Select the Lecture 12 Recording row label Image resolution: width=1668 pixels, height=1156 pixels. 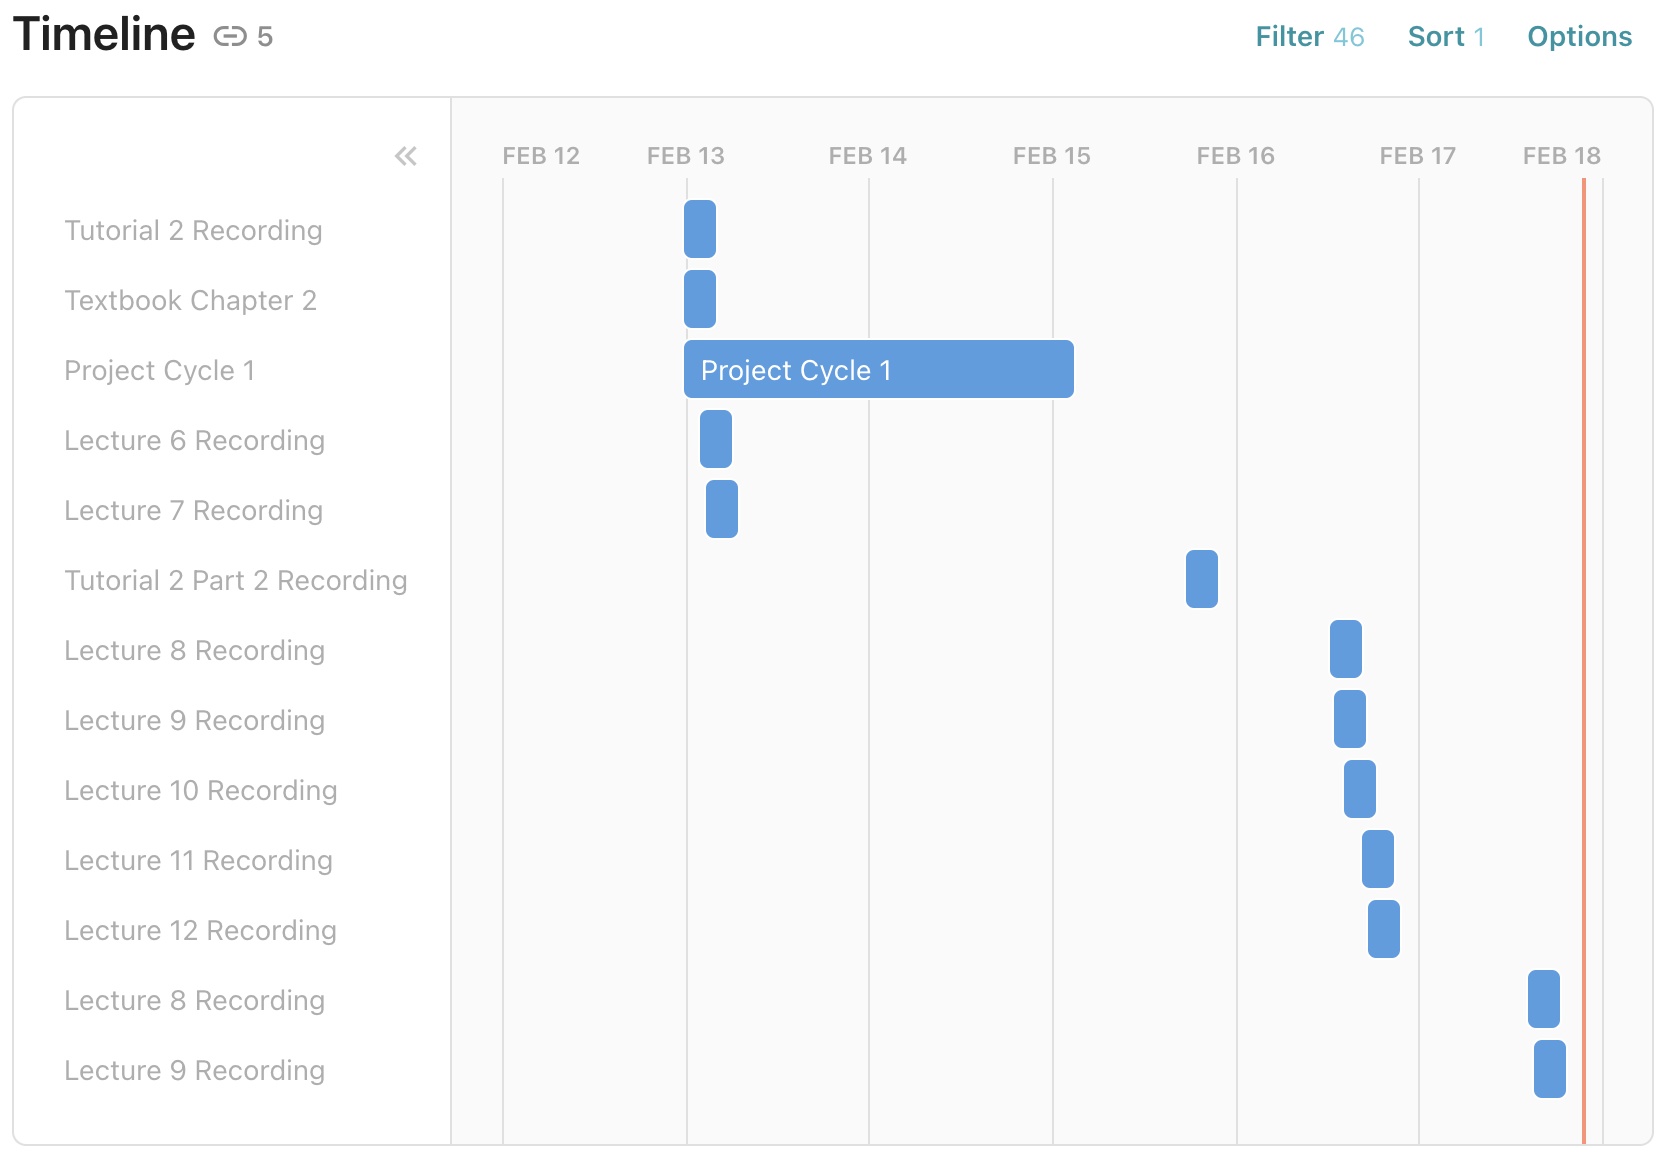coord(200,931)
